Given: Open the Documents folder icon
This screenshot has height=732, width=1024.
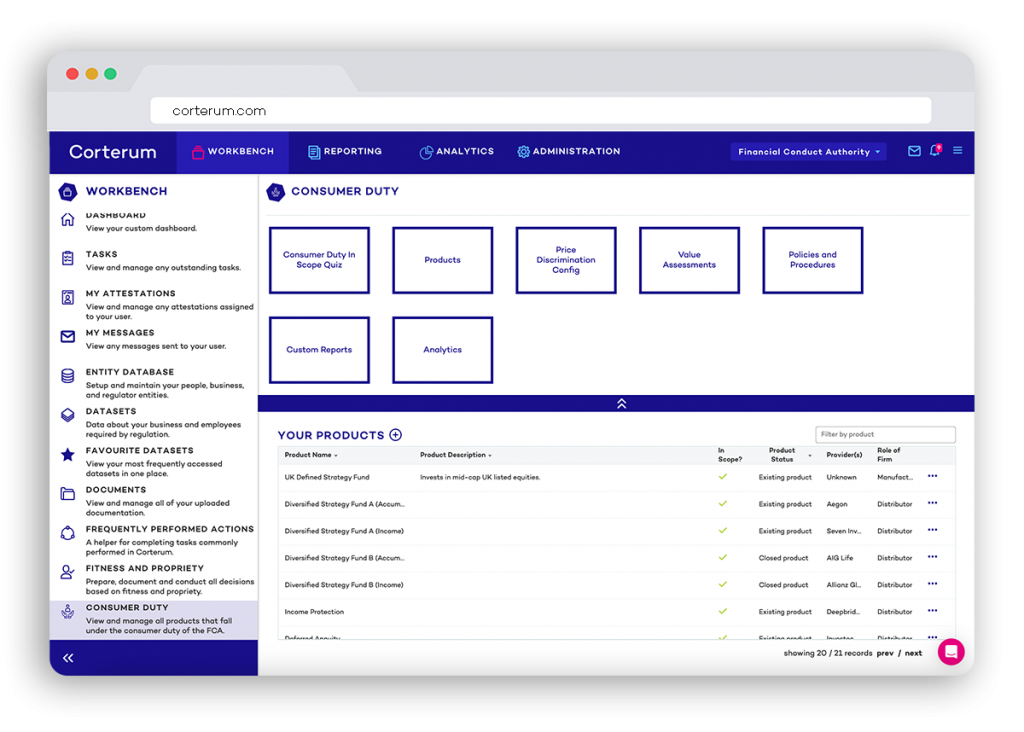Looking at the screenshot, I should coord(67,494).
